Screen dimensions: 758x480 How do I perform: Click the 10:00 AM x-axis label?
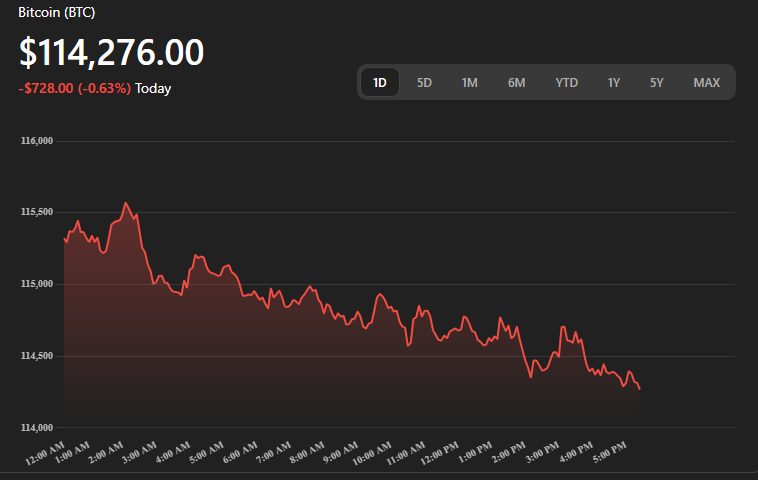point(372,453)
